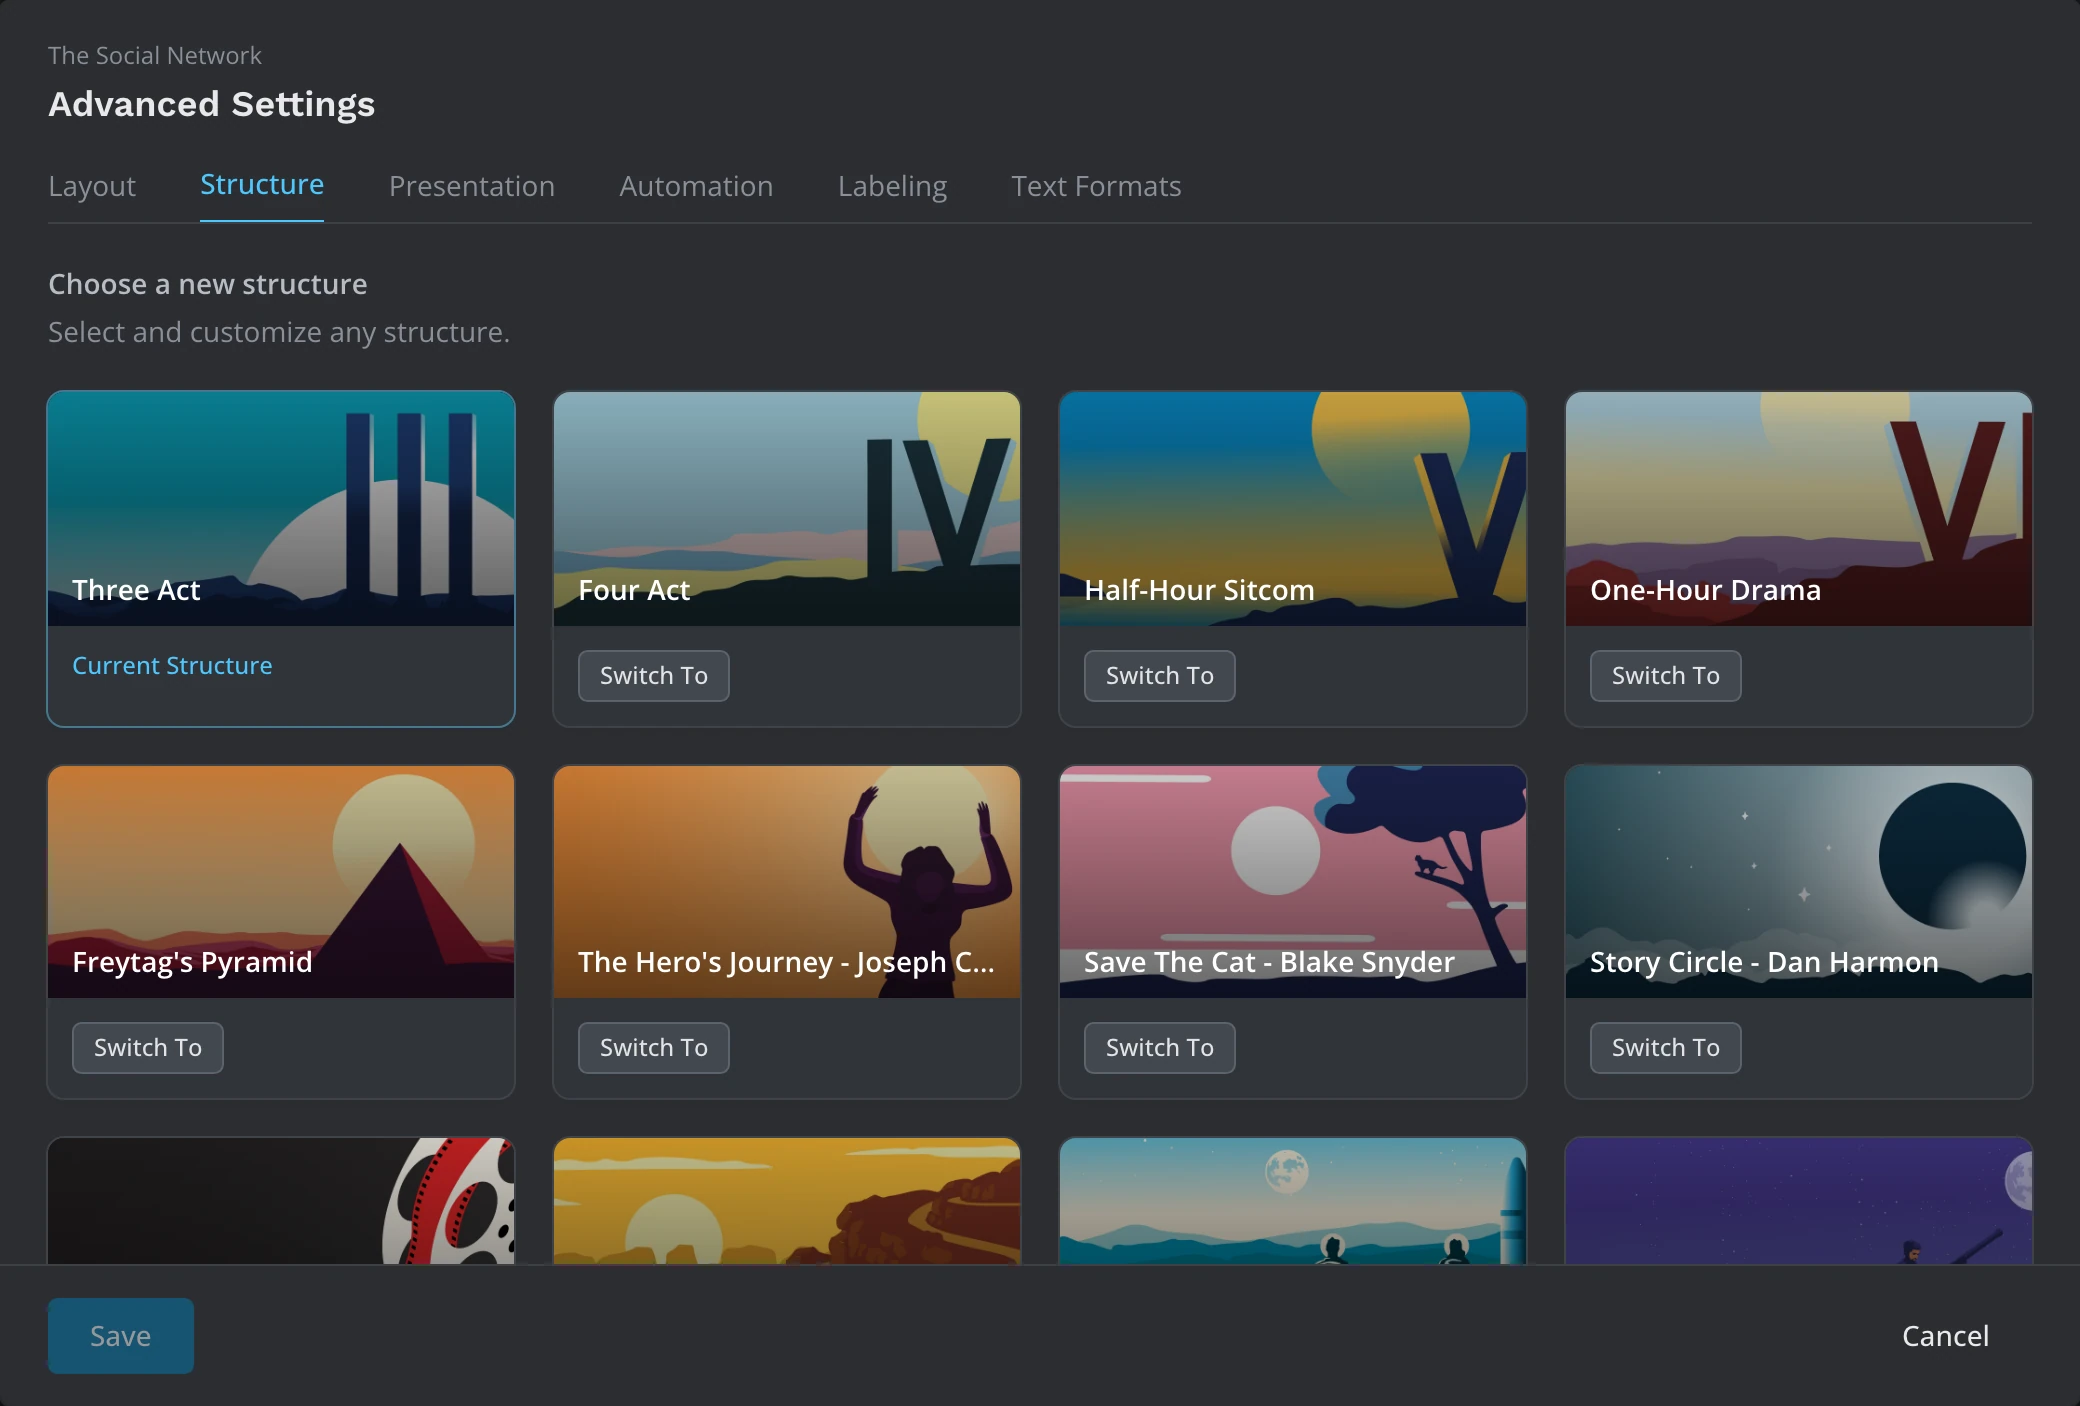
Task: Switch to The Hero's Journey structure
Action: pos(654,1048)
